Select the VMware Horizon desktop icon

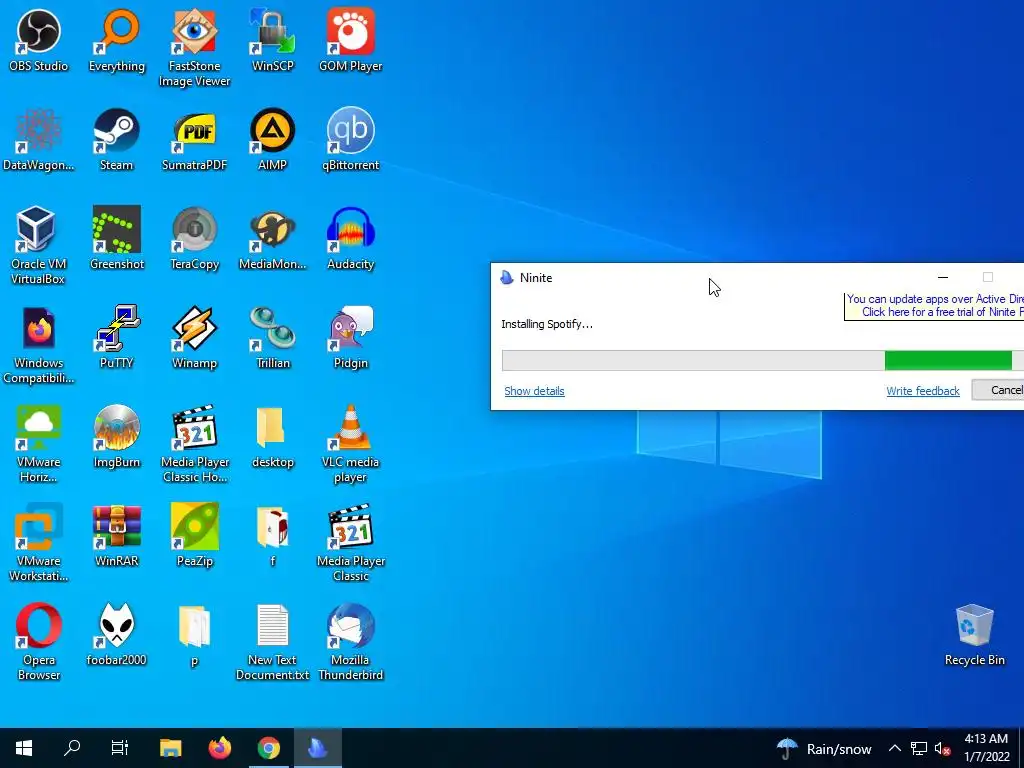pyautogui.click(x=39, y=444)
